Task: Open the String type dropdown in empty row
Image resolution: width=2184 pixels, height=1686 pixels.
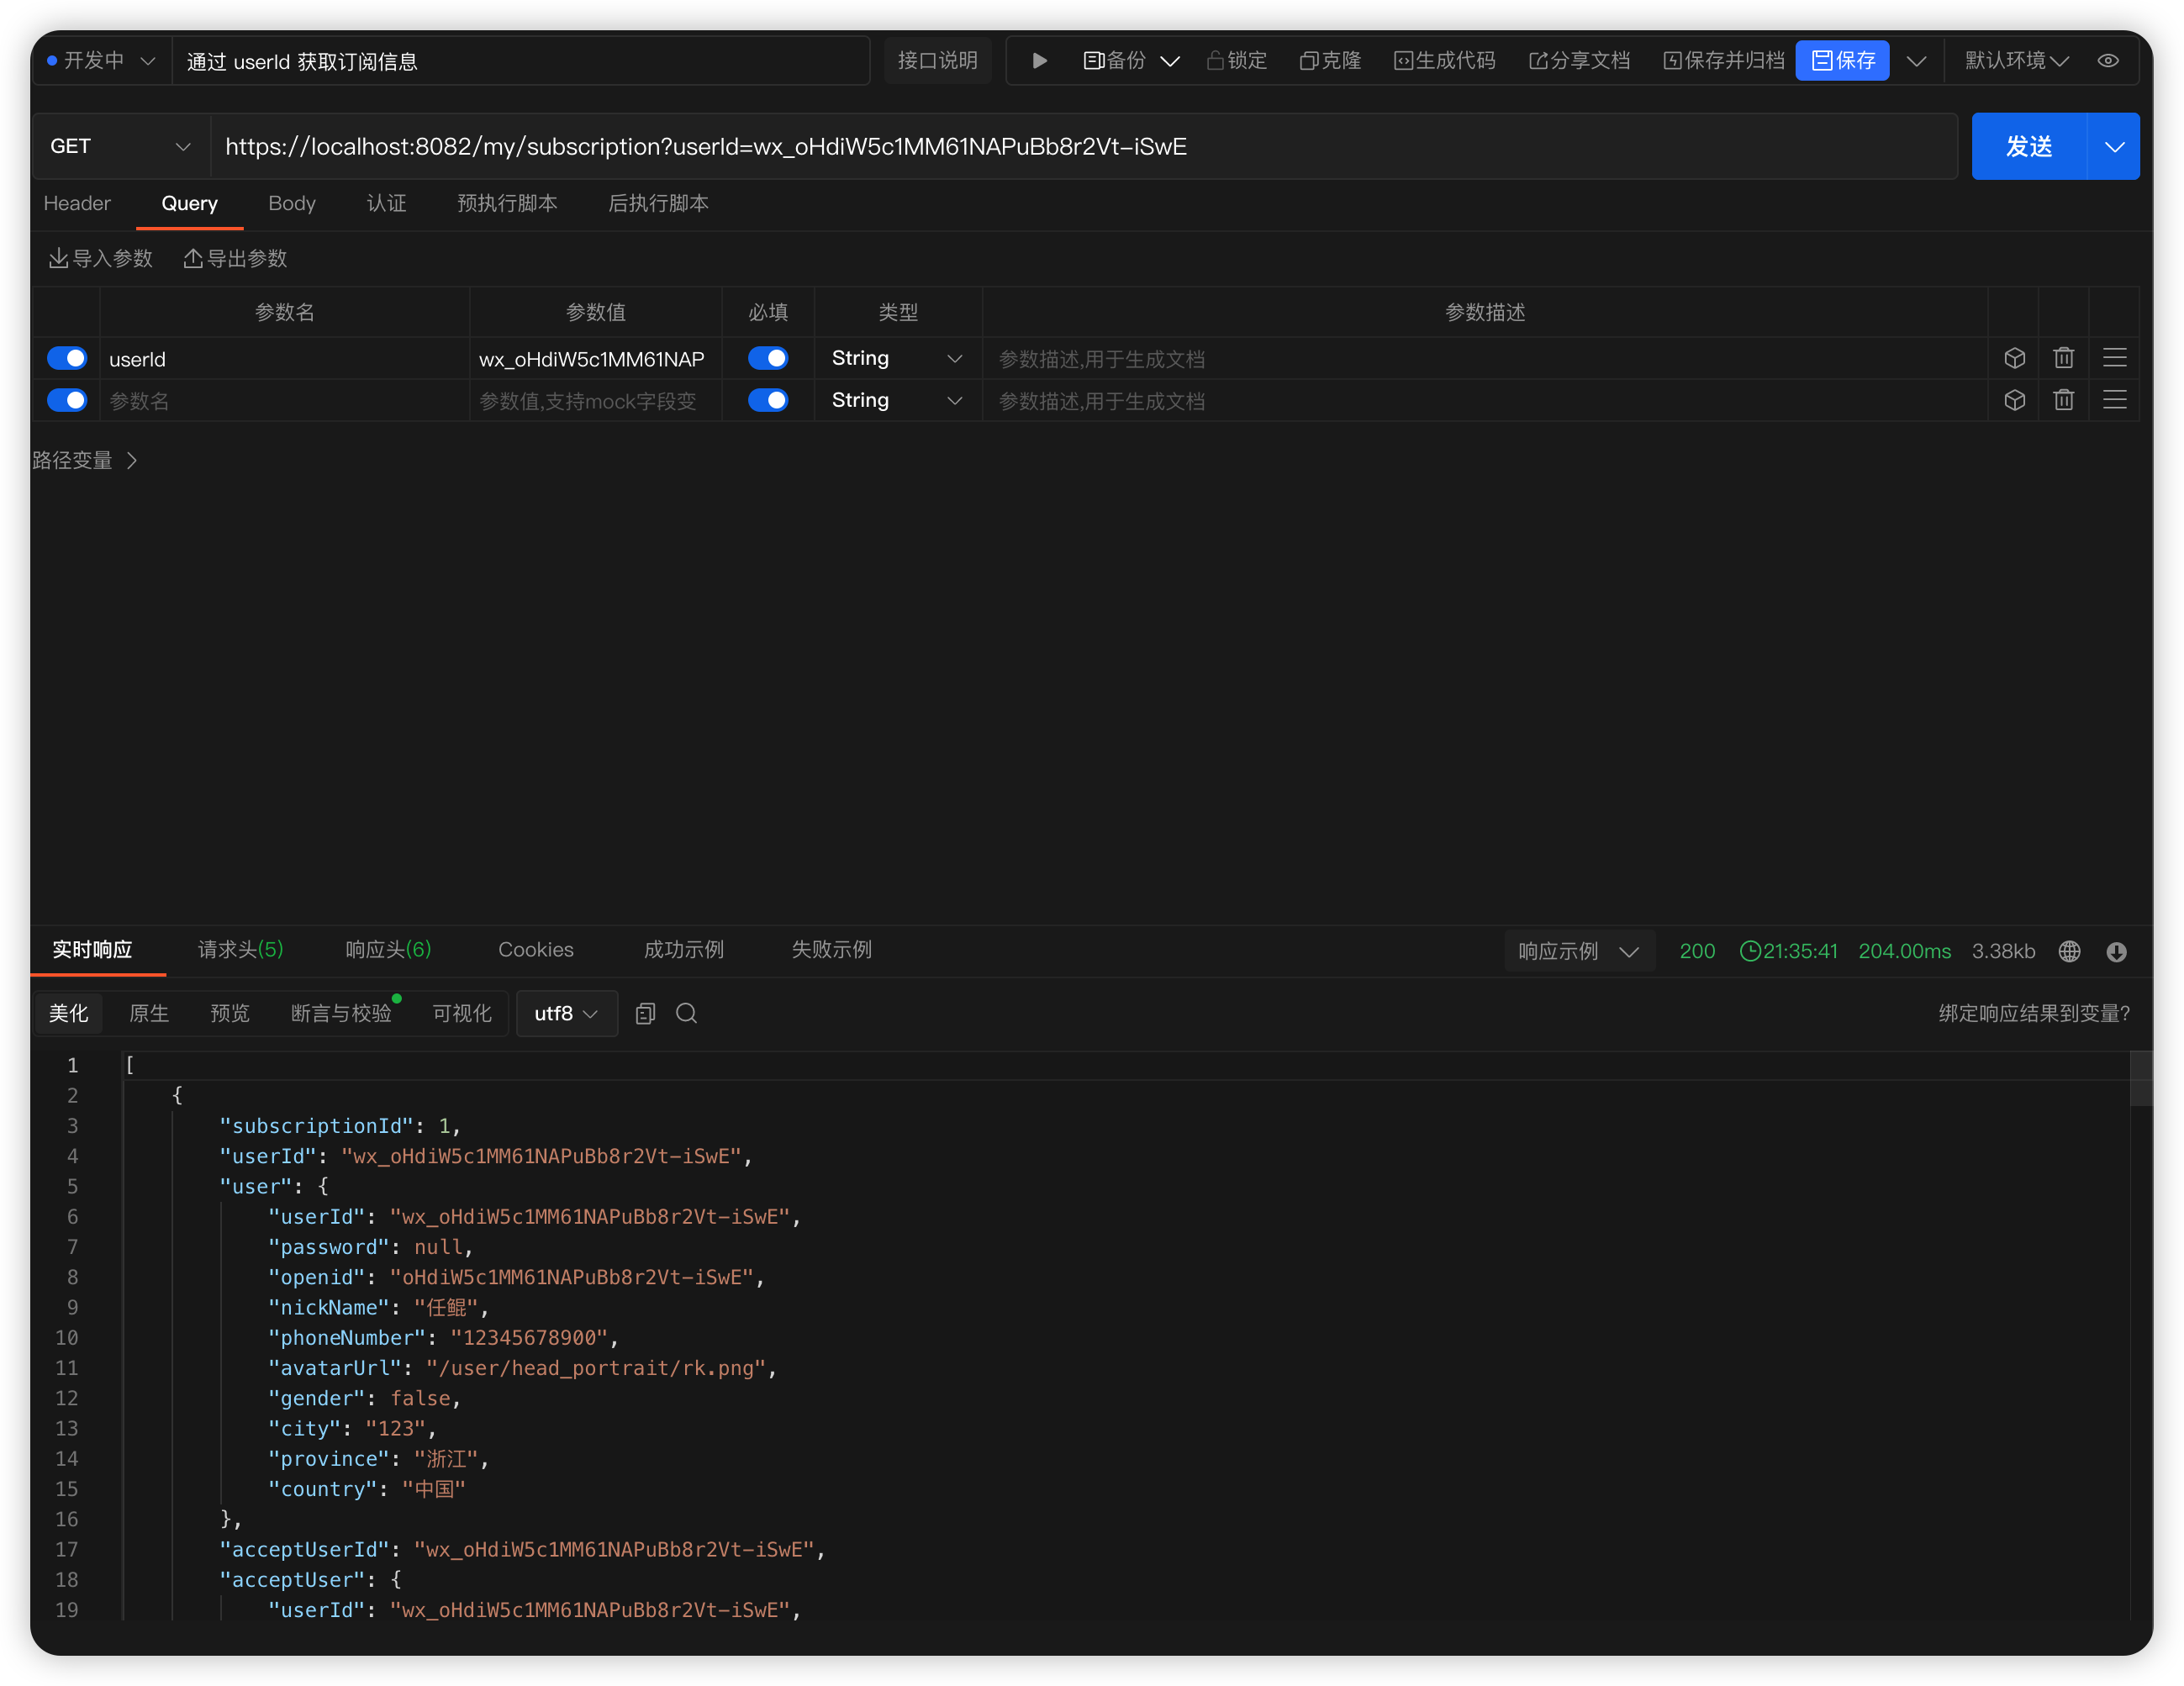Action: [897, 400]
